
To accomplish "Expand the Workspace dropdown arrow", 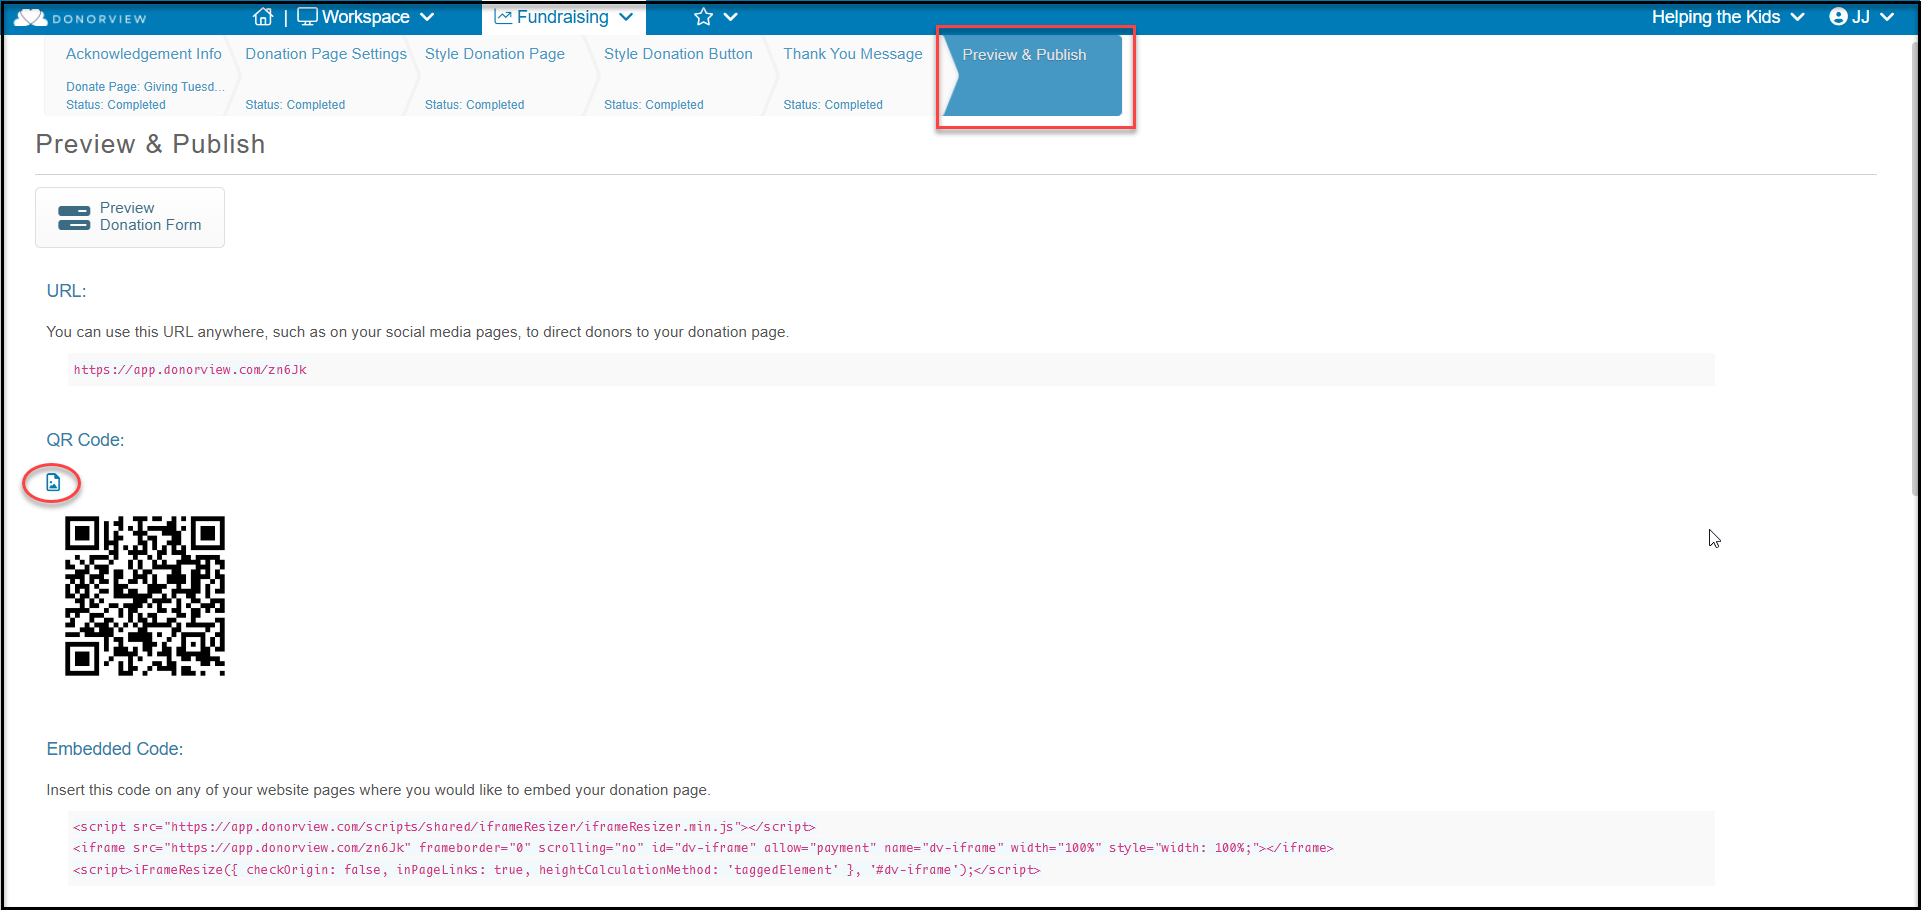I will (x=427, y=17).
